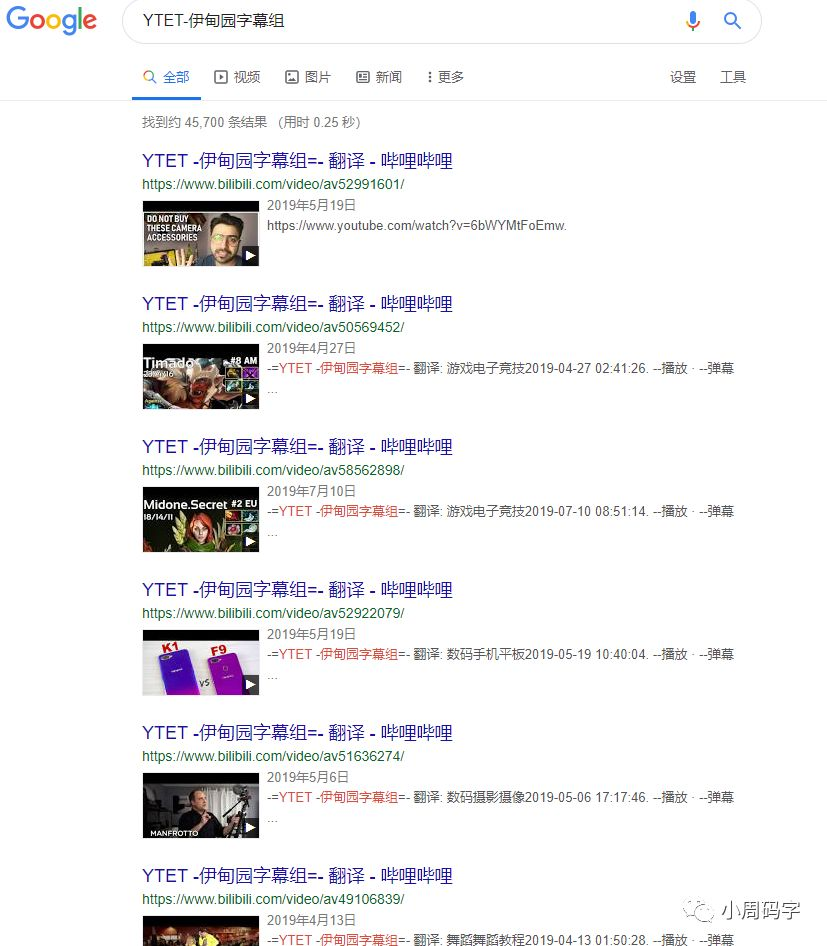
Task: Open the DO NOT BUY THESE CAMERA ACCESSORIES thumbnail
Action: (x=201, y=233)
